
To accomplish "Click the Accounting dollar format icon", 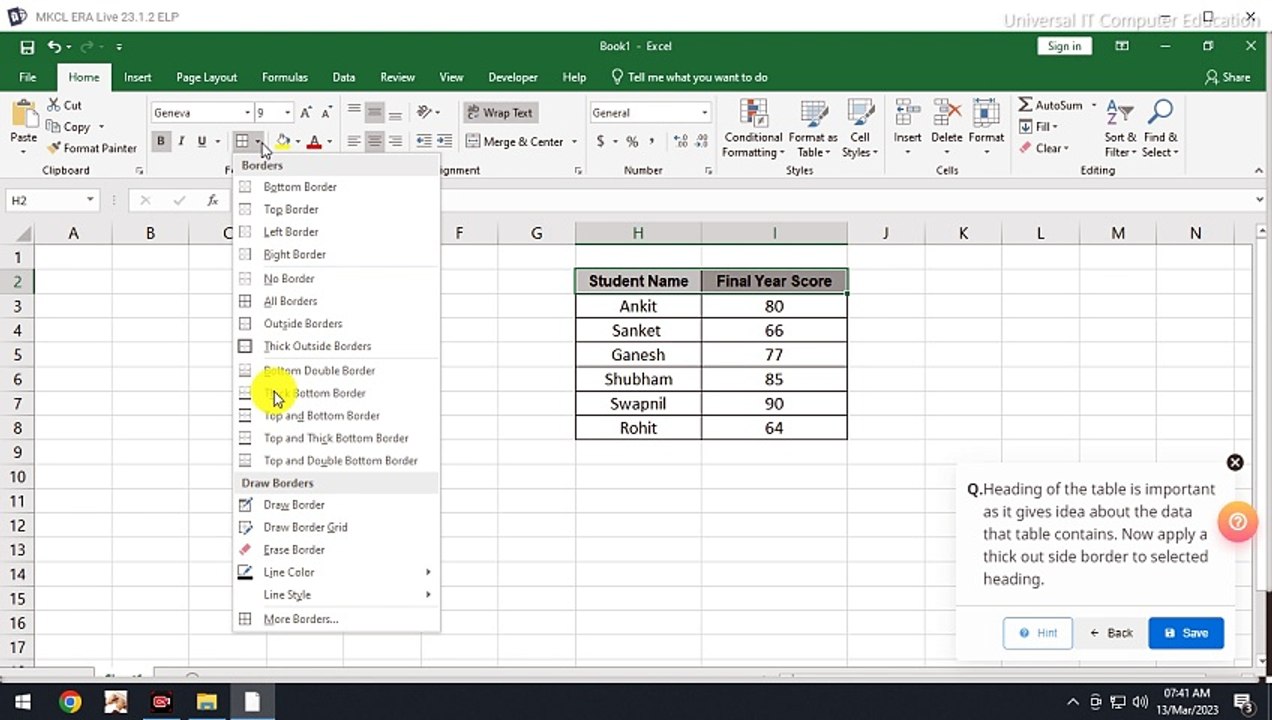I will [x=600, y=142].
